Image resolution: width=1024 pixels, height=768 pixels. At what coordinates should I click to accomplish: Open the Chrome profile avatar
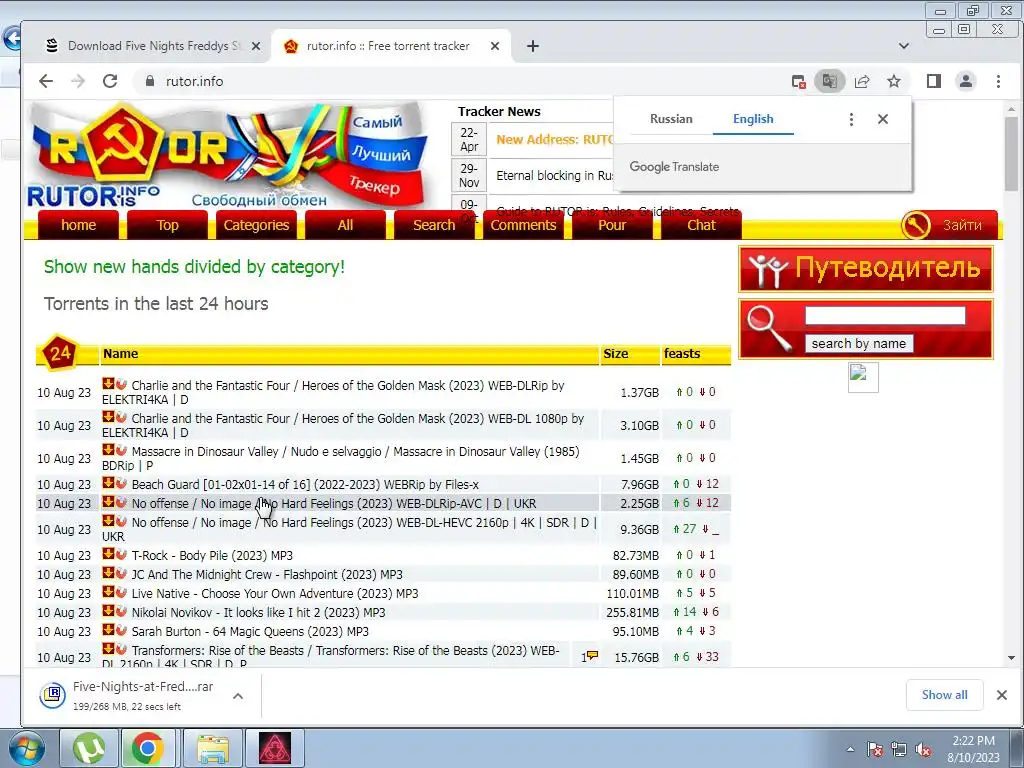pyautogui.click(x=965, y=81)
